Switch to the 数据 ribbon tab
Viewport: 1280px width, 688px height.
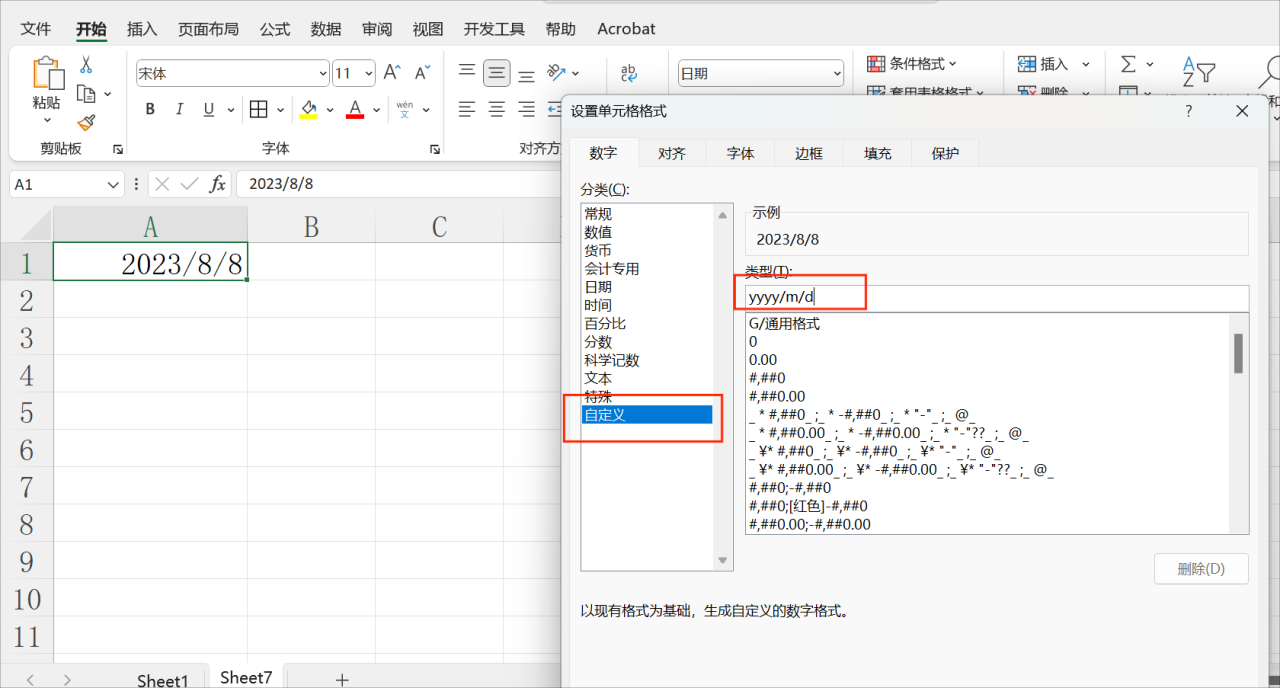click(325, 29)
